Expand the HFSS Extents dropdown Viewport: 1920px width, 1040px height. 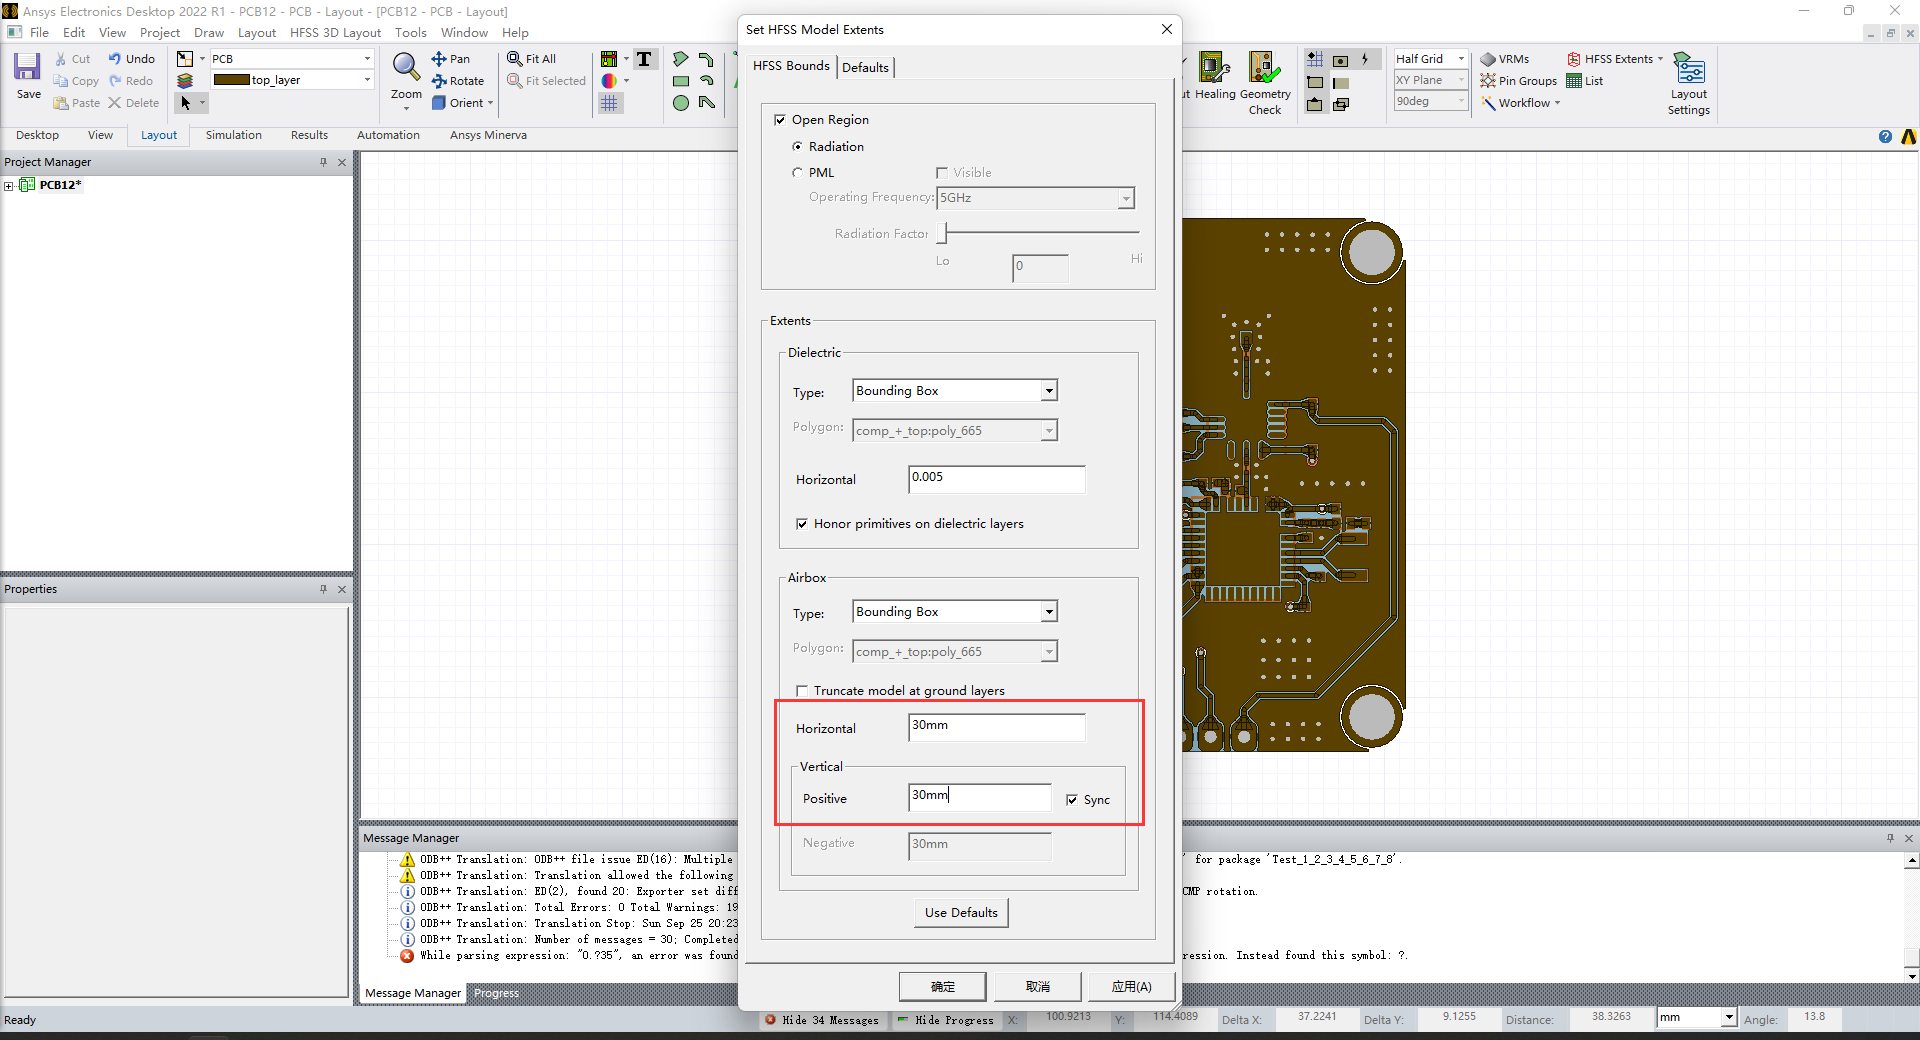point(1660,59)
